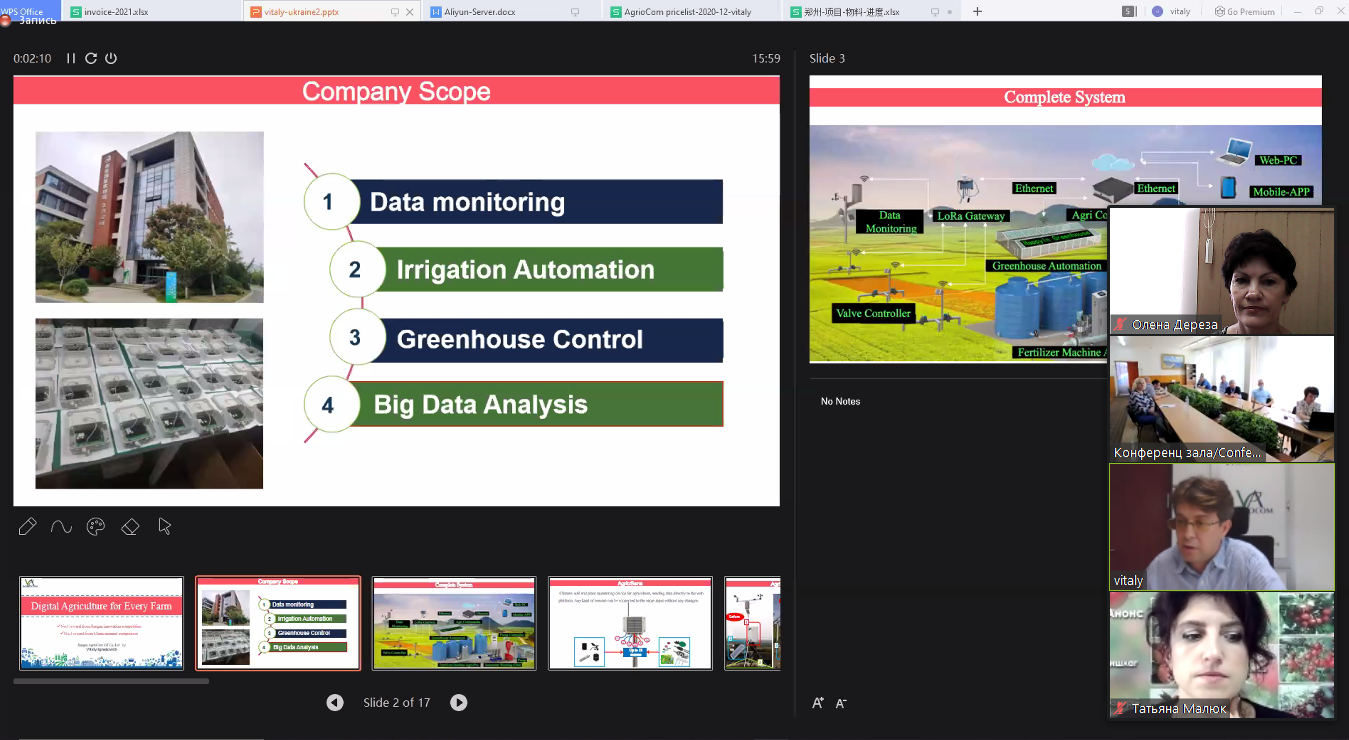Screen dimensions: 1349x740
Task: Click the Go Premium button
Action: (x=1244, y=12)
